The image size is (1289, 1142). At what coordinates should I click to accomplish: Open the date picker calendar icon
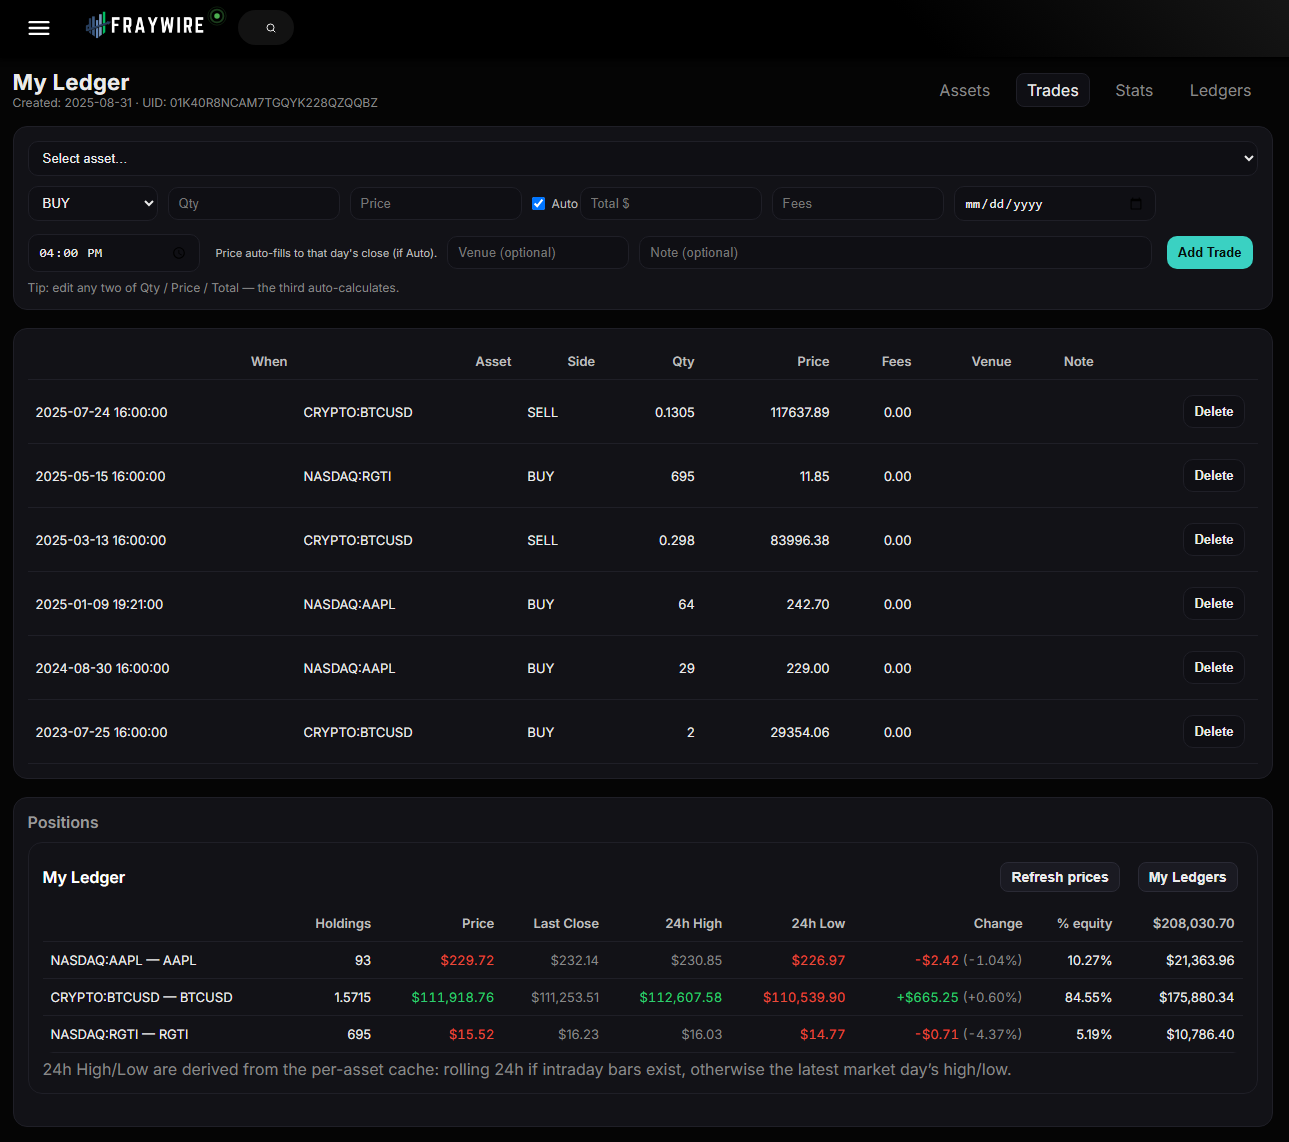coord(1135,204)
